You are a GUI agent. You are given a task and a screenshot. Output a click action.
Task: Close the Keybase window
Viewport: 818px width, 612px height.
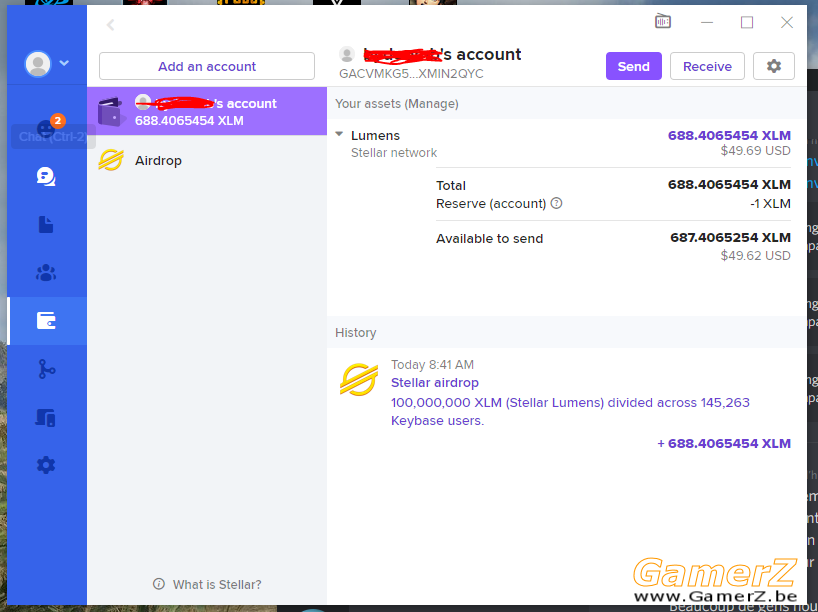point(787,22)
